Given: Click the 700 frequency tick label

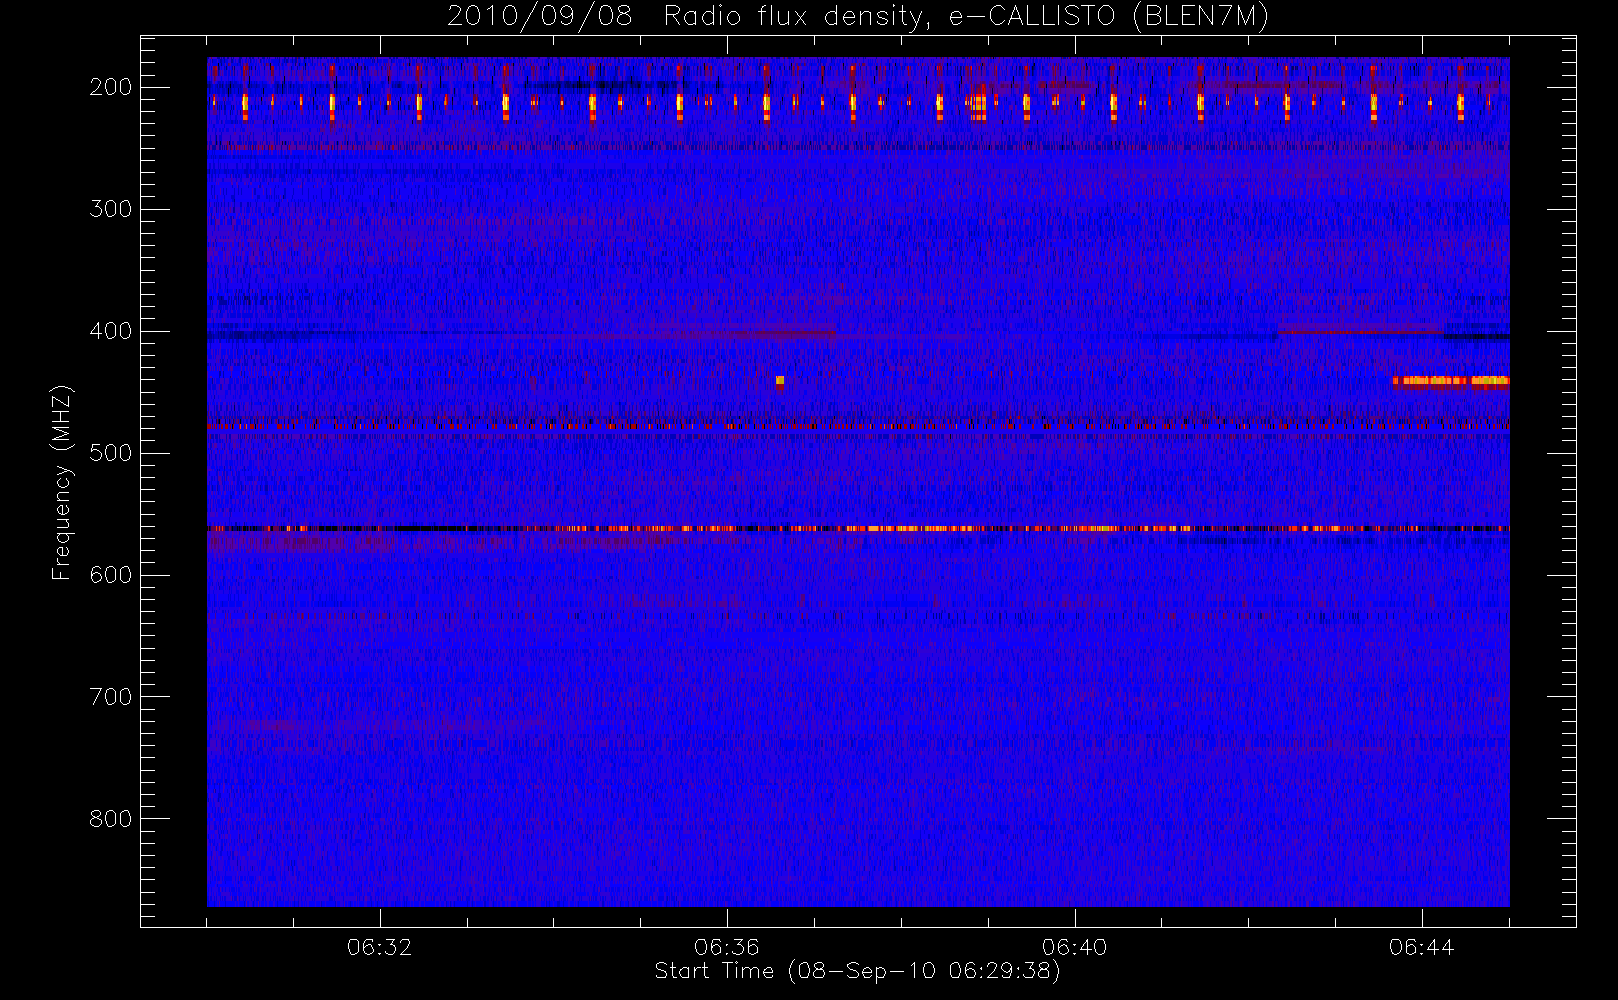Looking at the screenshot, I should click(110, 697).
